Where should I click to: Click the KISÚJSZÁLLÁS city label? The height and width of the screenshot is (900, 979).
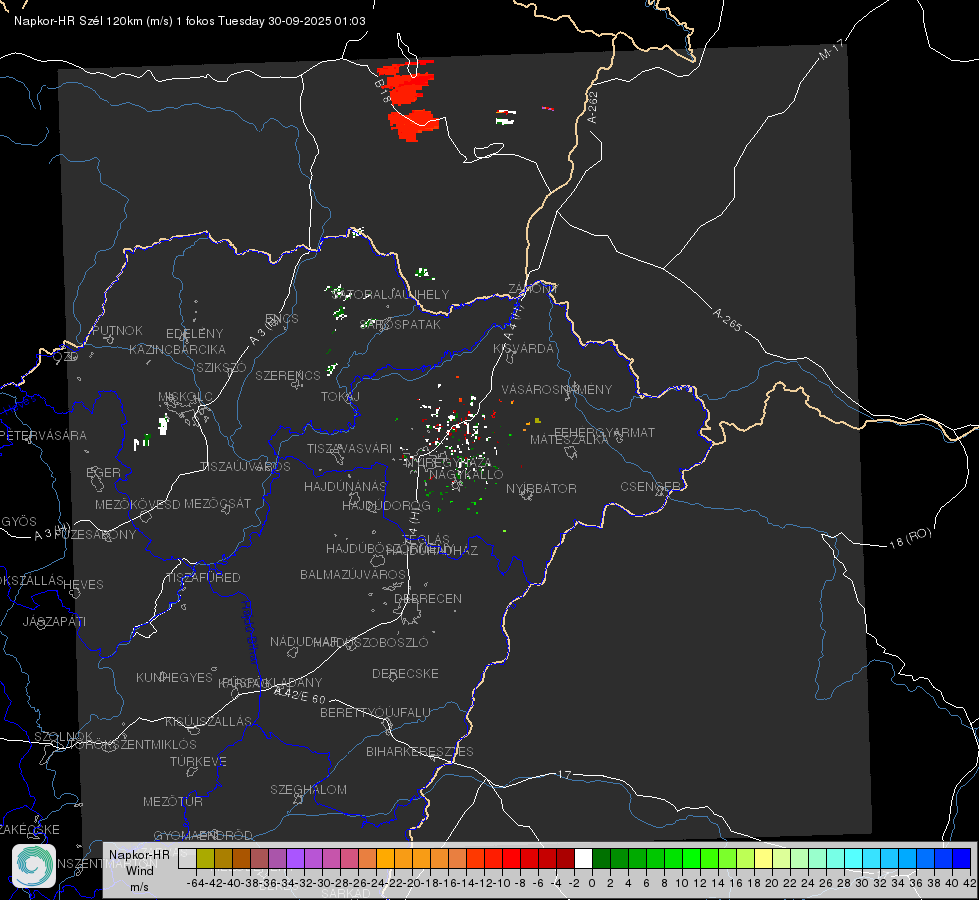pyautogui.click(x=209, y=722)
